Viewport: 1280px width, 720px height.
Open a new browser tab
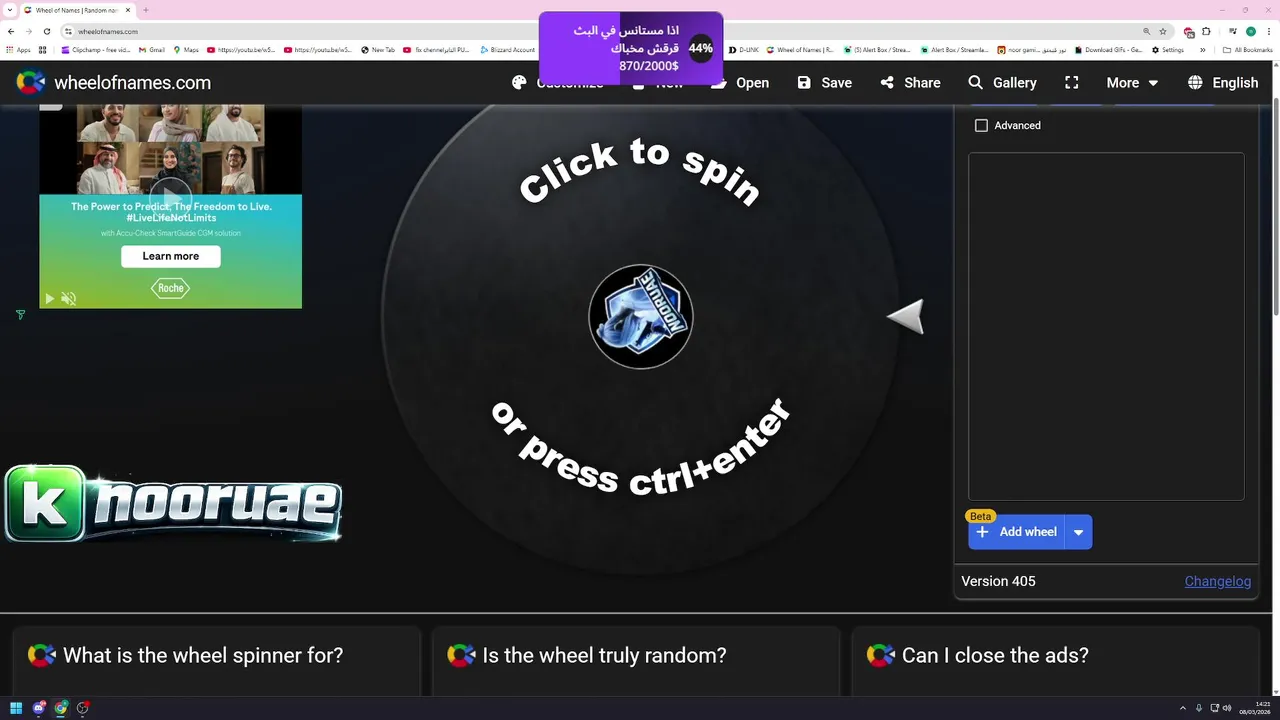pos(146,10)
